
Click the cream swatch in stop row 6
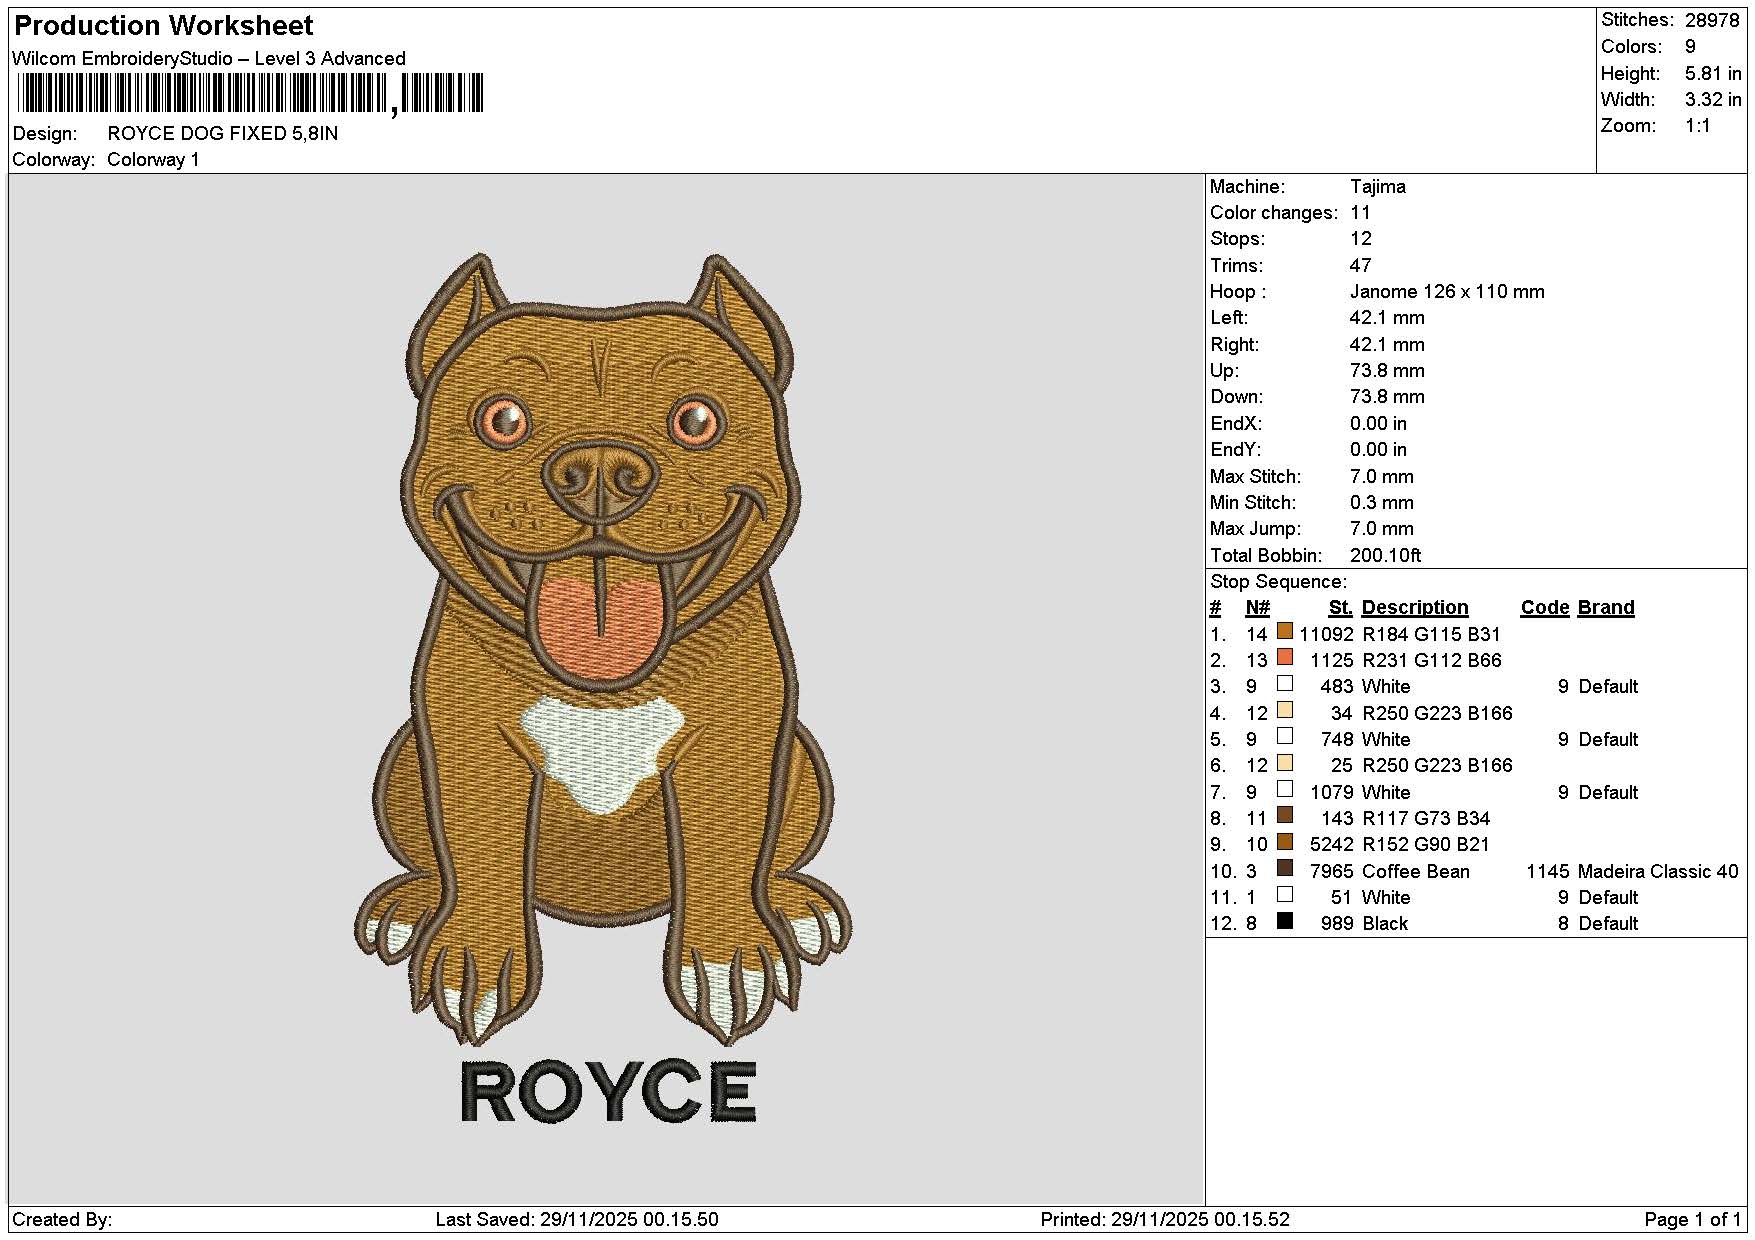point(1285,763)
